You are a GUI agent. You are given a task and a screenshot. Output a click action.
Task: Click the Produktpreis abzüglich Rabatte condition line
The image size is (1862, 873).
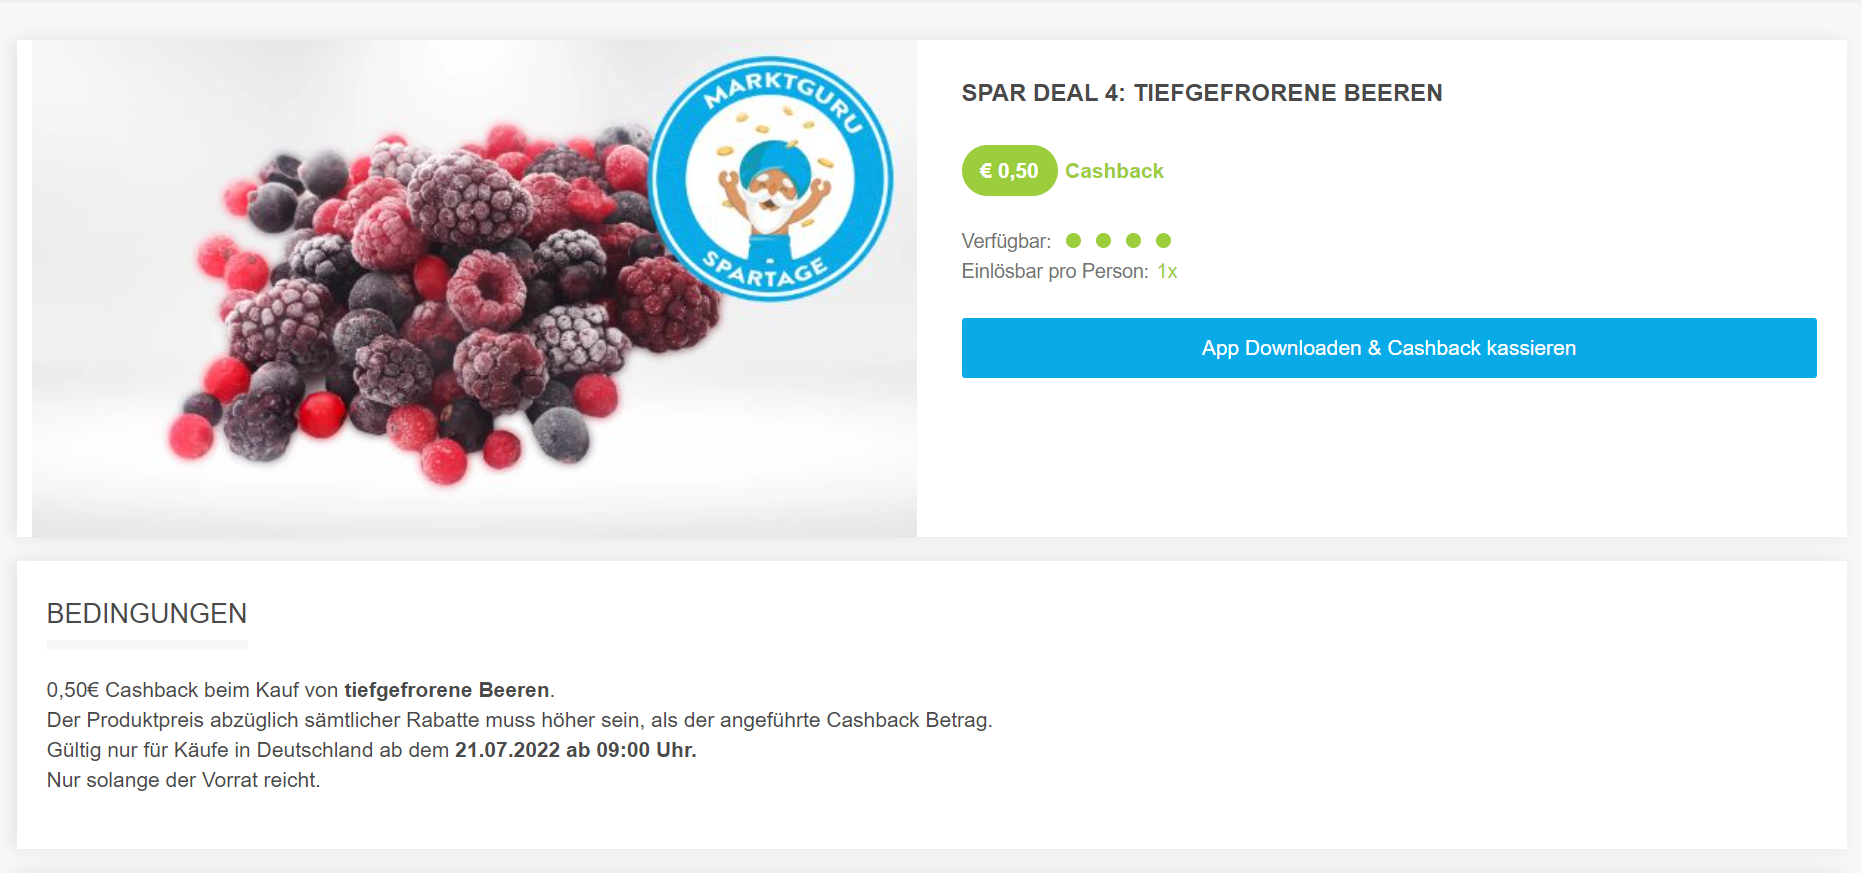[520, 720]
